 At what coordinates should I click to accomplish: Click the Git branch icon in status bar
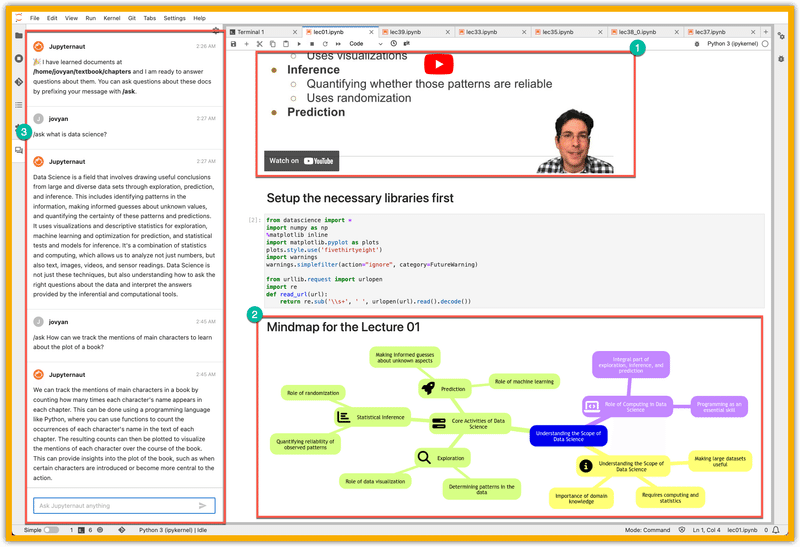(121, 530)
